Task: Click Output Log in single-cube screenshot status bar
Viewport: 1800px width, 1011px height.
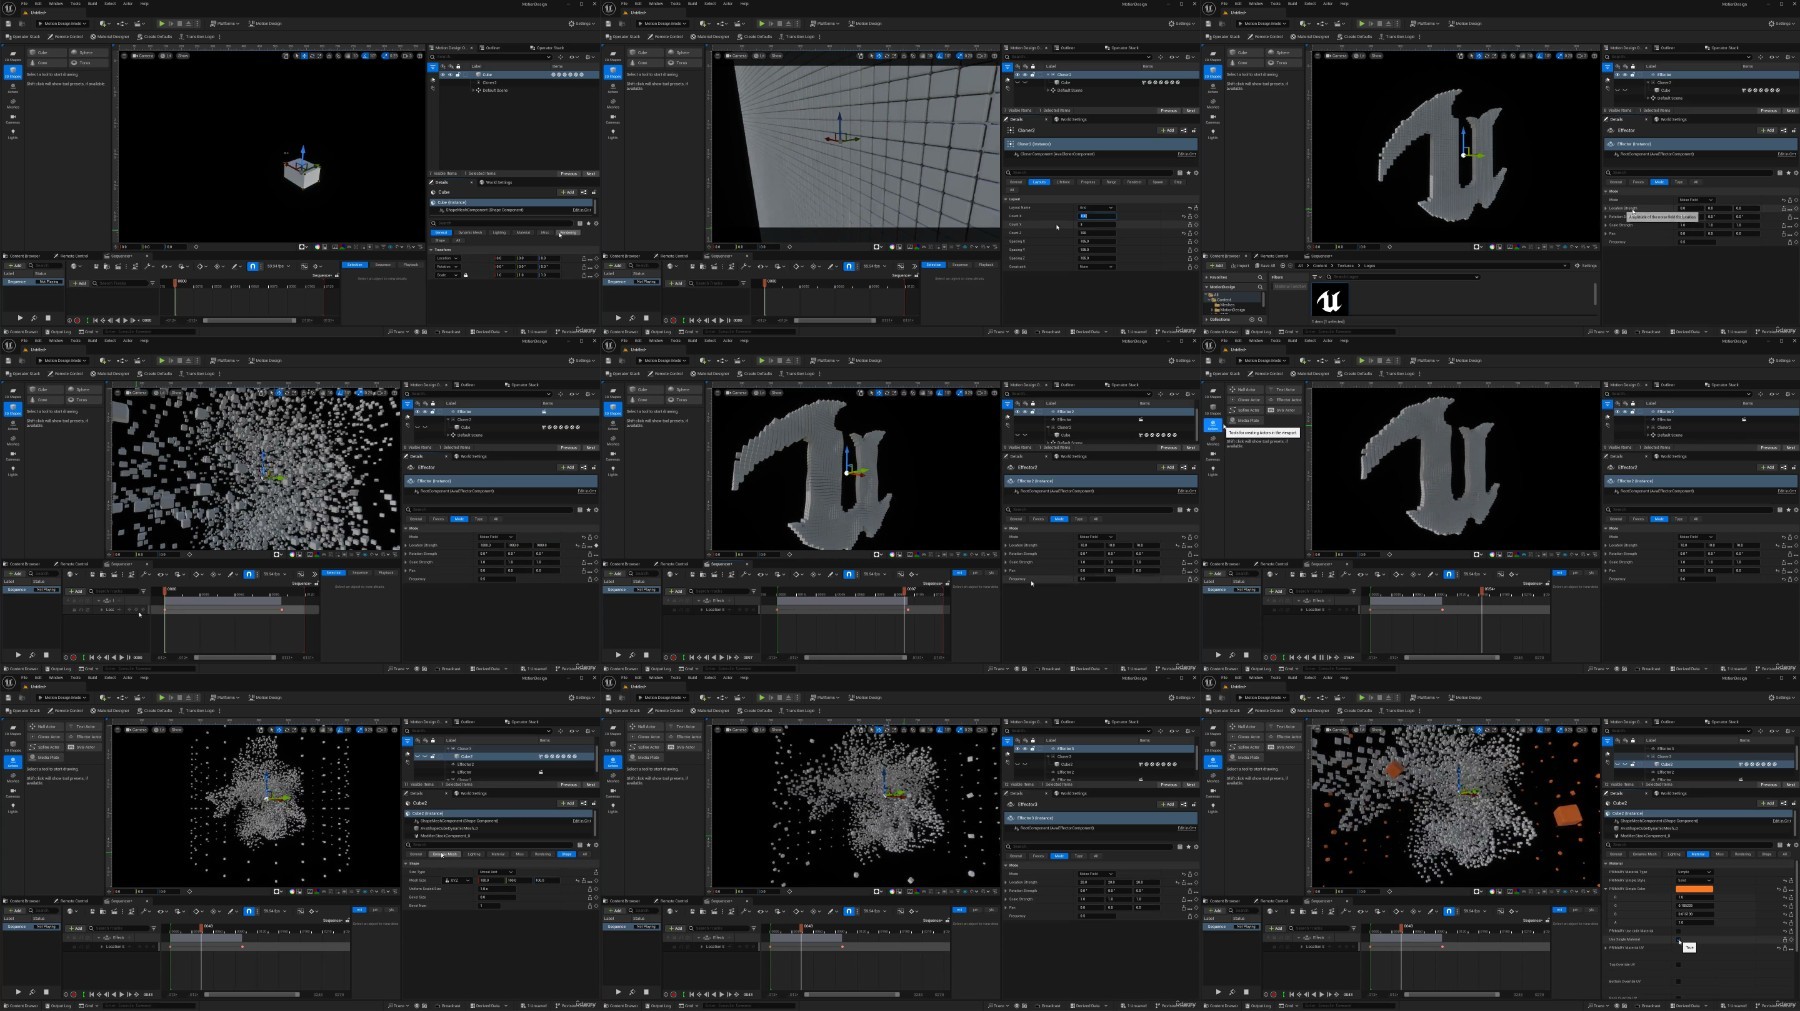Action: [x=58, y=332]
